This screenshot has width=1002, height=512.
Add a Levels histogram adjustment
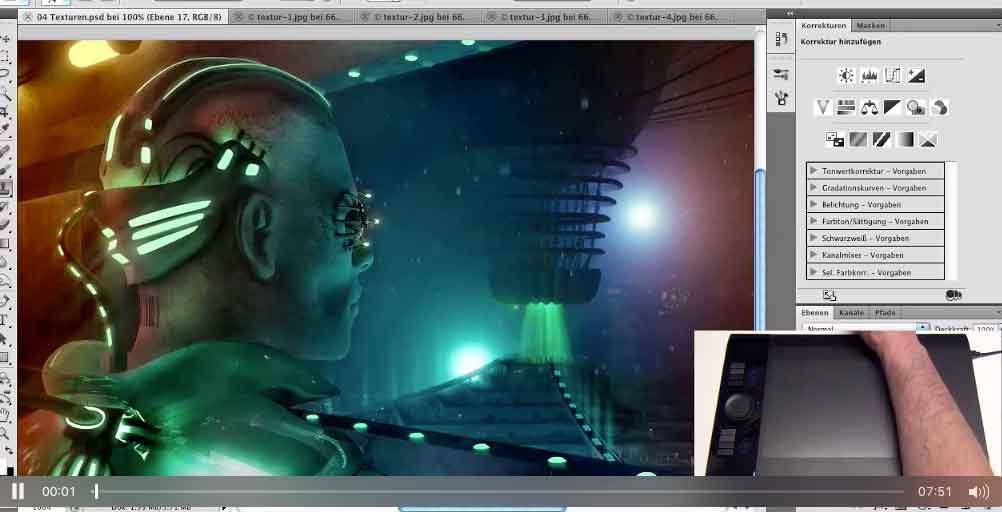[x=869, y=76]
